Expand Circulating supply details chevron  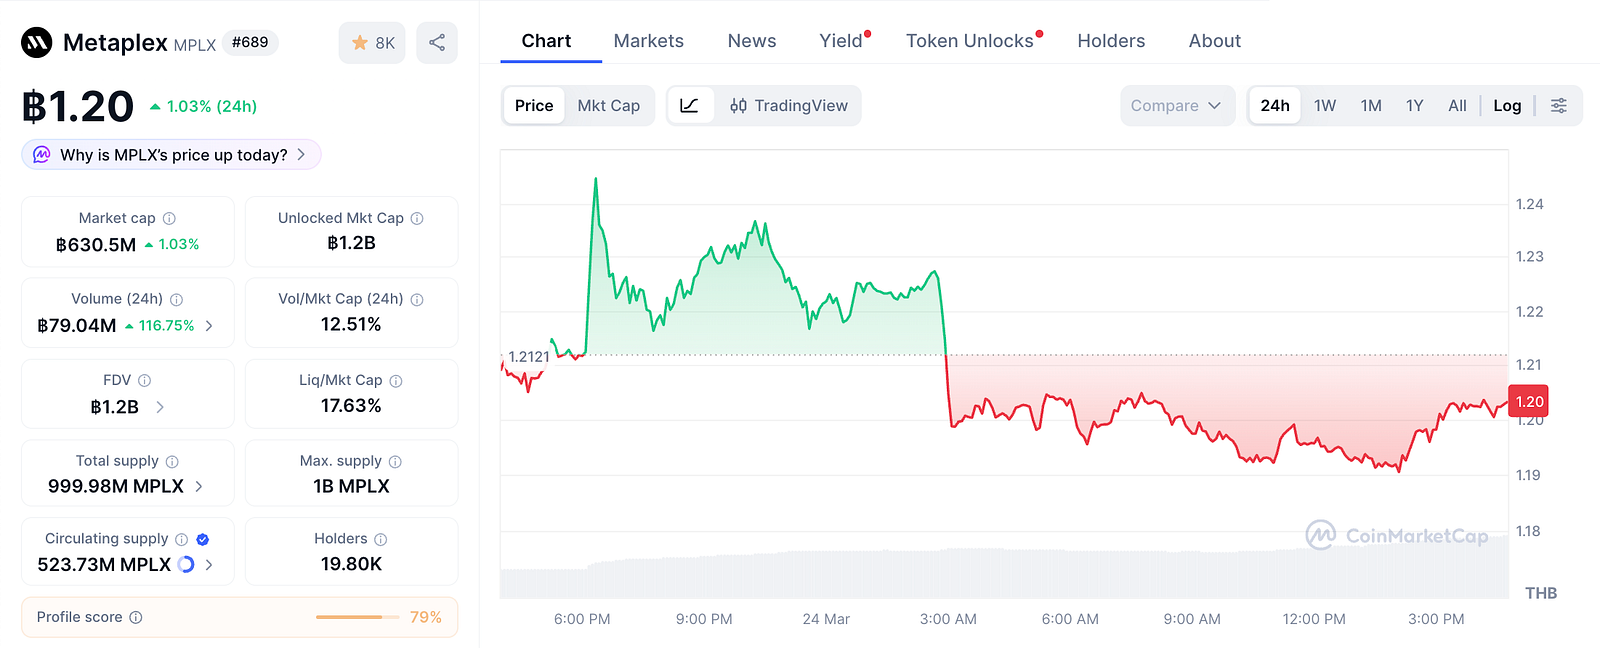point(209,565)
